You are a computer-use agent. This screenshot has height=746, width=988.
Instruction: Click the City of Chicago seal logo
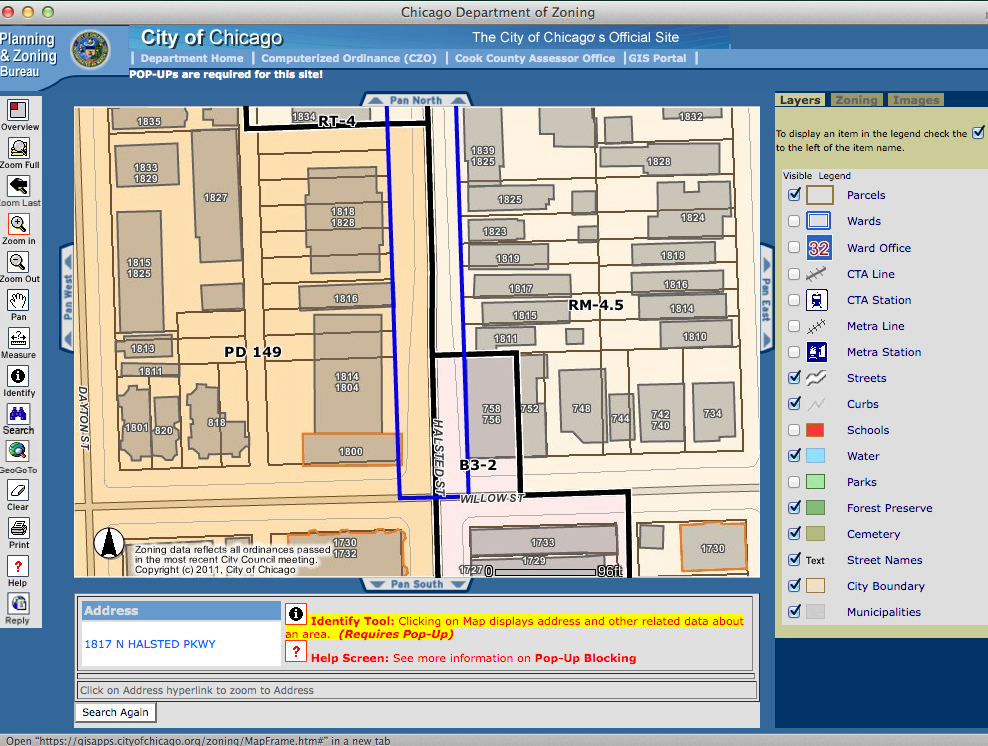90,50
